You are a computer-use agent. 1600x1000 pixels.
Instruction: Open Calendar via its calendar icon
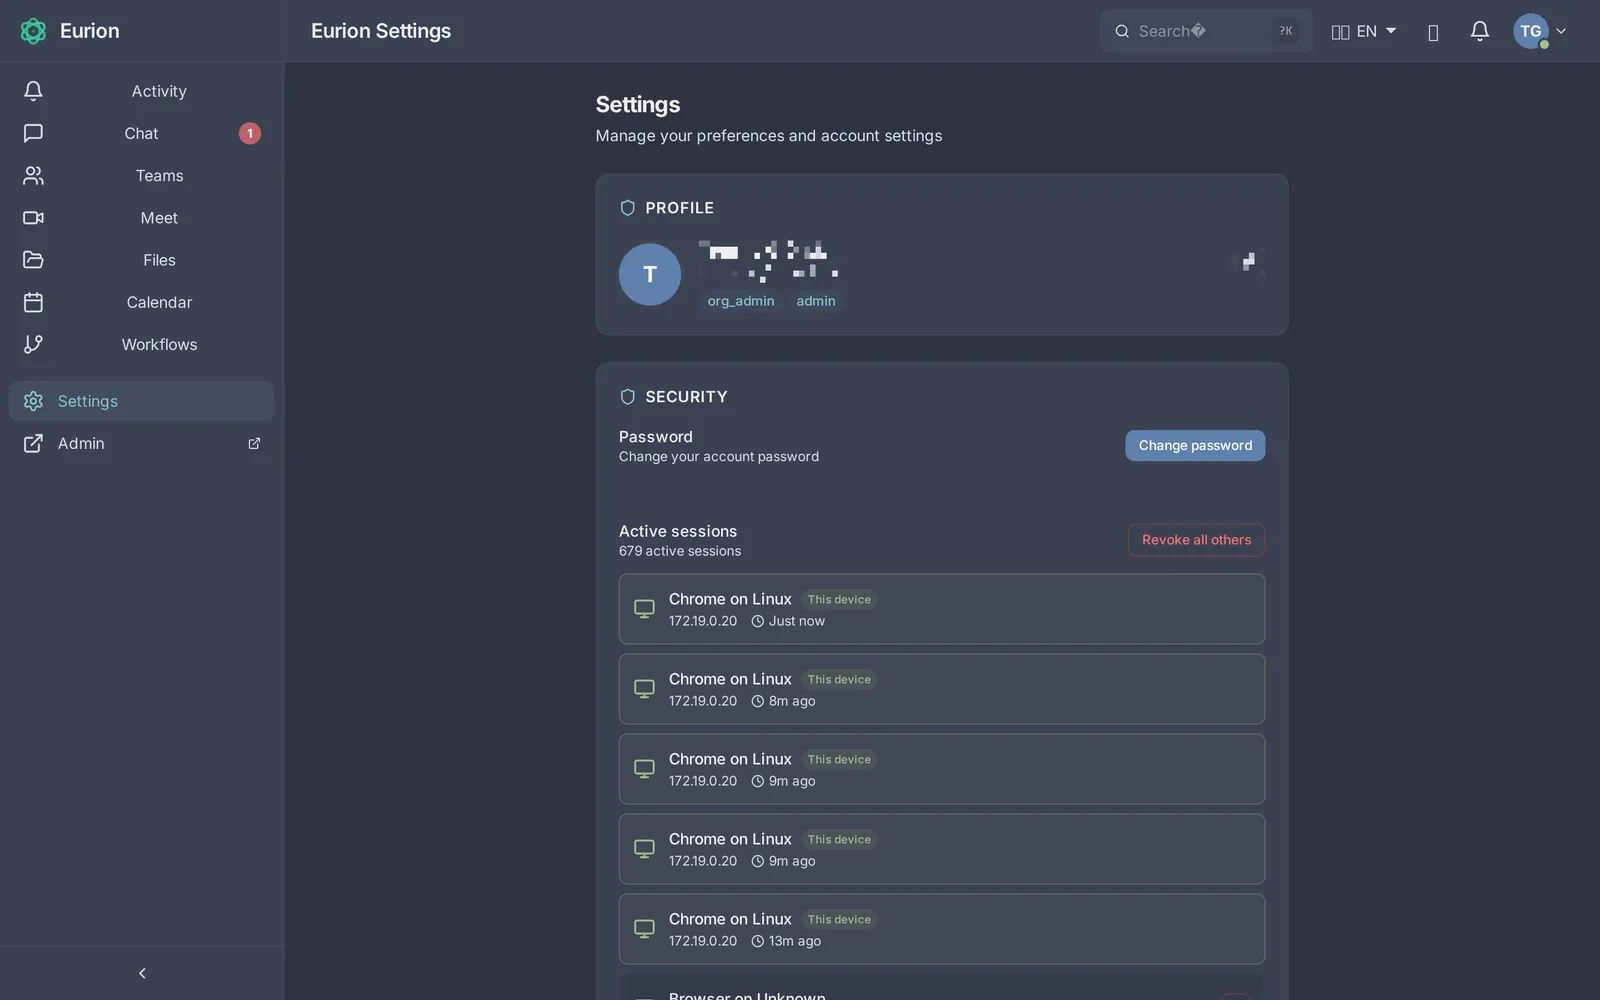[33, 302]
